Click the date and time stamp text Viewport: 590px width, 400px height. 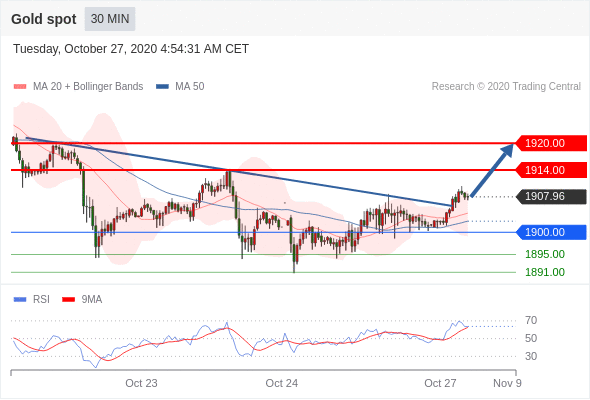[131, 49]
